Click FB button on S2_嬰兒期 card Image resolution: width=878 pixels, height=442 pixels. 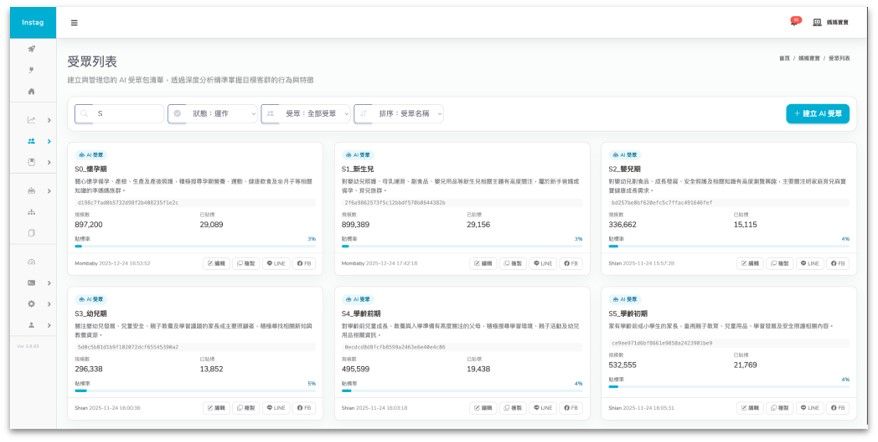click(x=838, y=263)
